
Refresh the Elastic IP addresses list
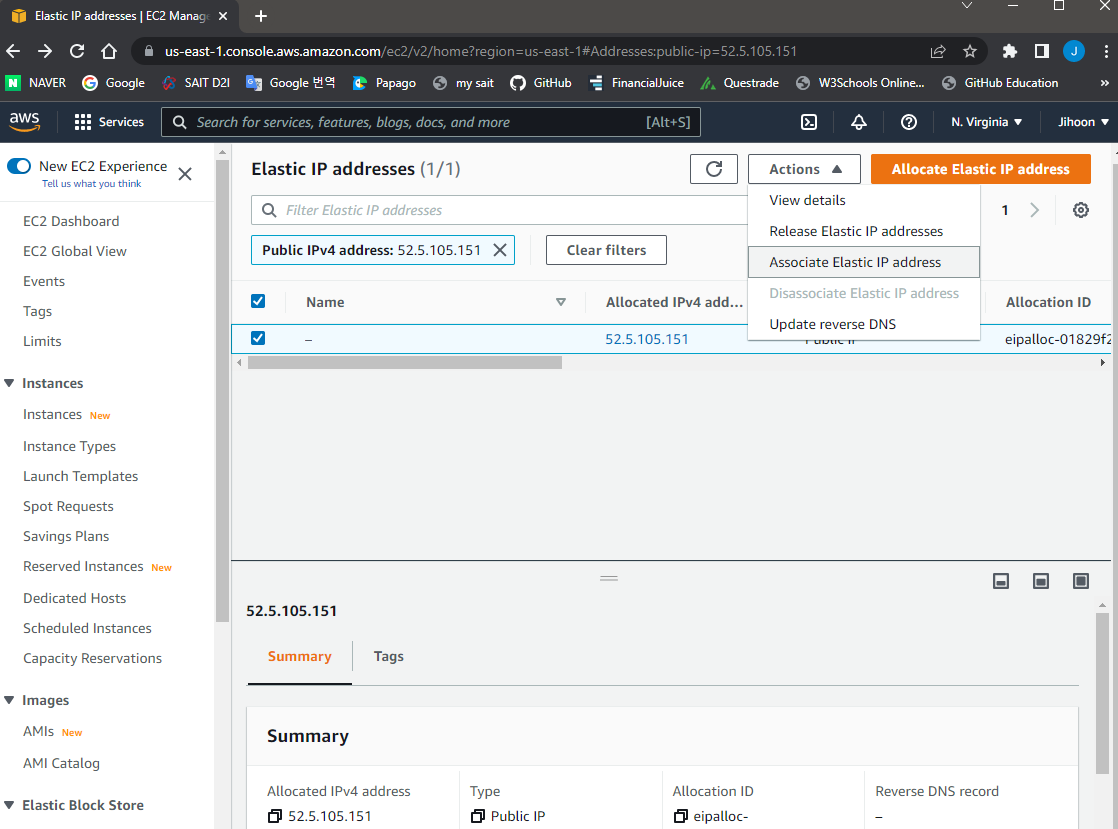point(714,169)
